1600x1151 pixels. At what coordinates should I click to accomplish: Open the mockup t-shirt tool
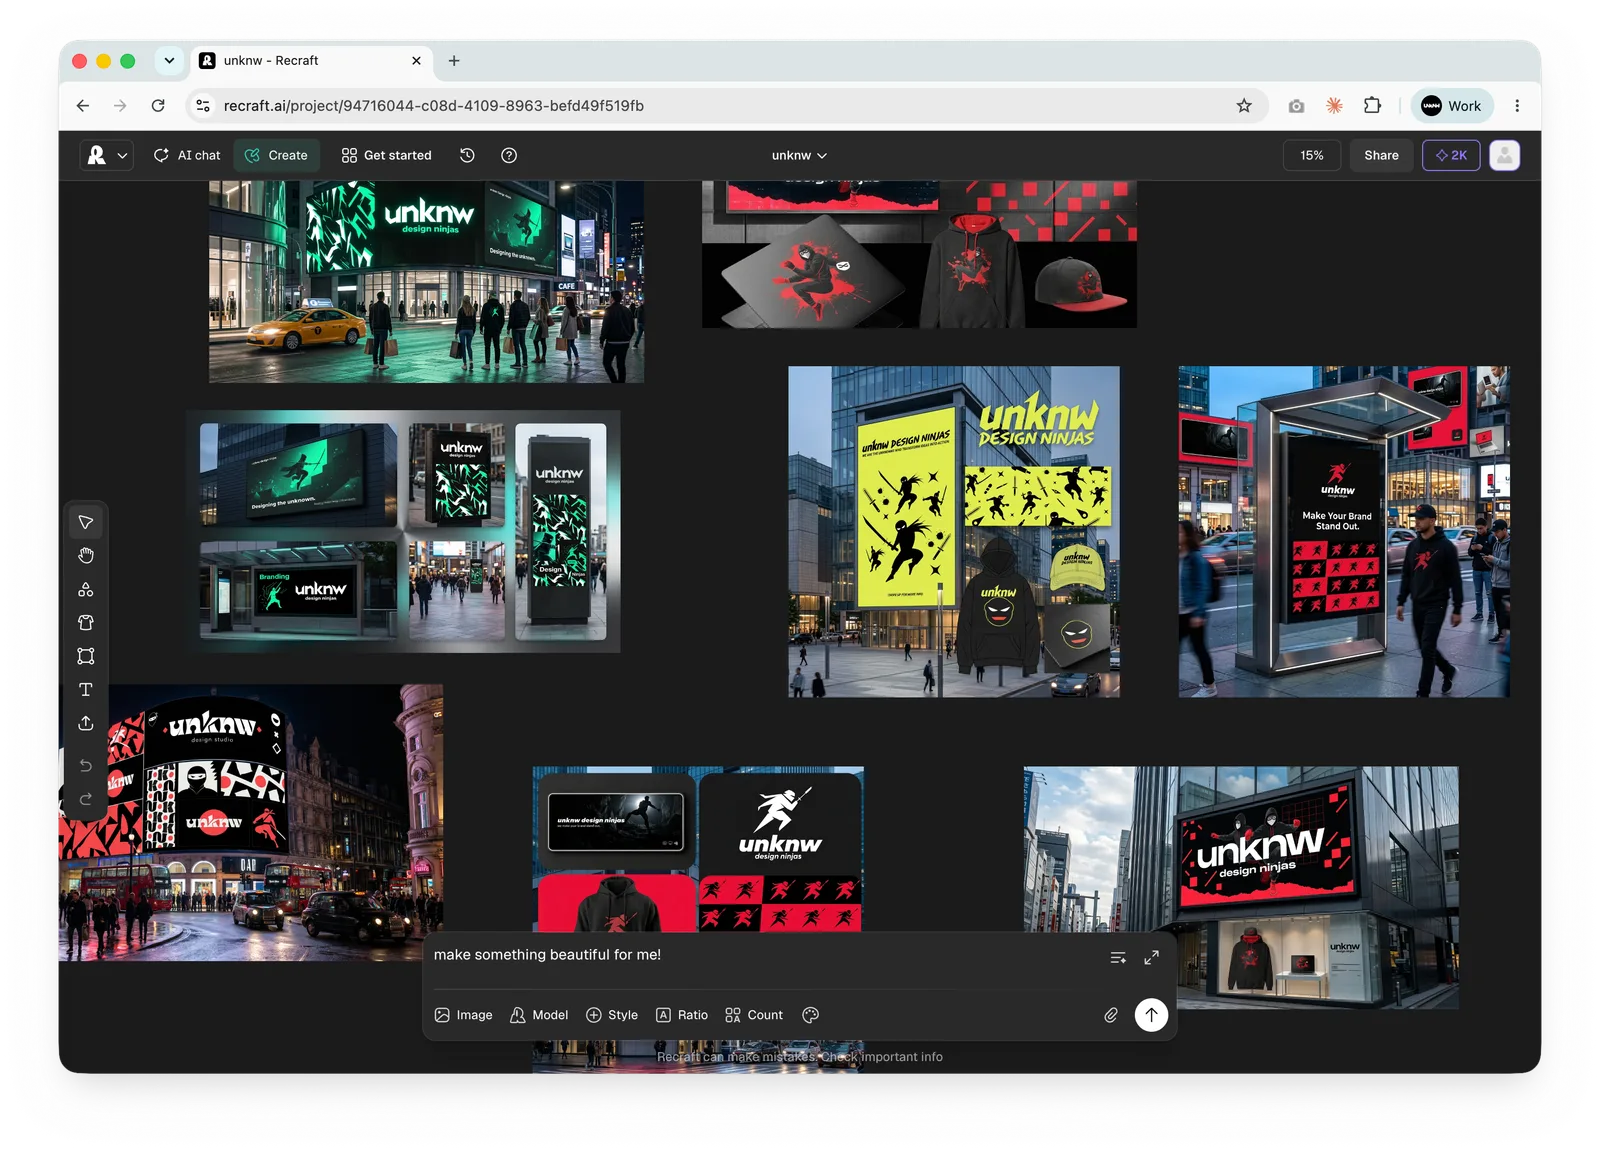86,622
